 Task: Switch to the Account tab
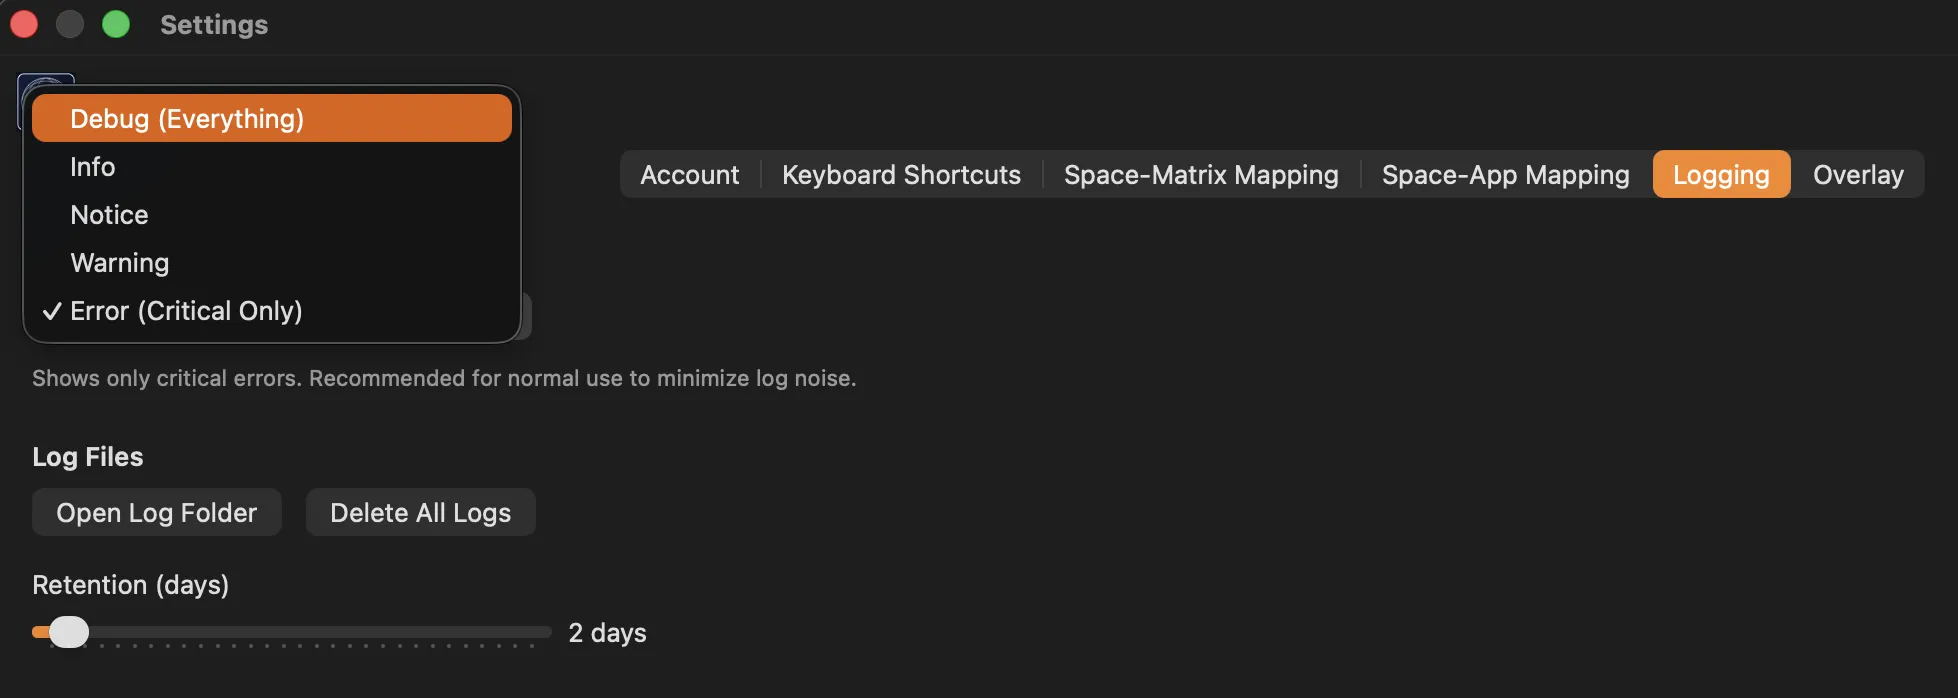(689, 174)
